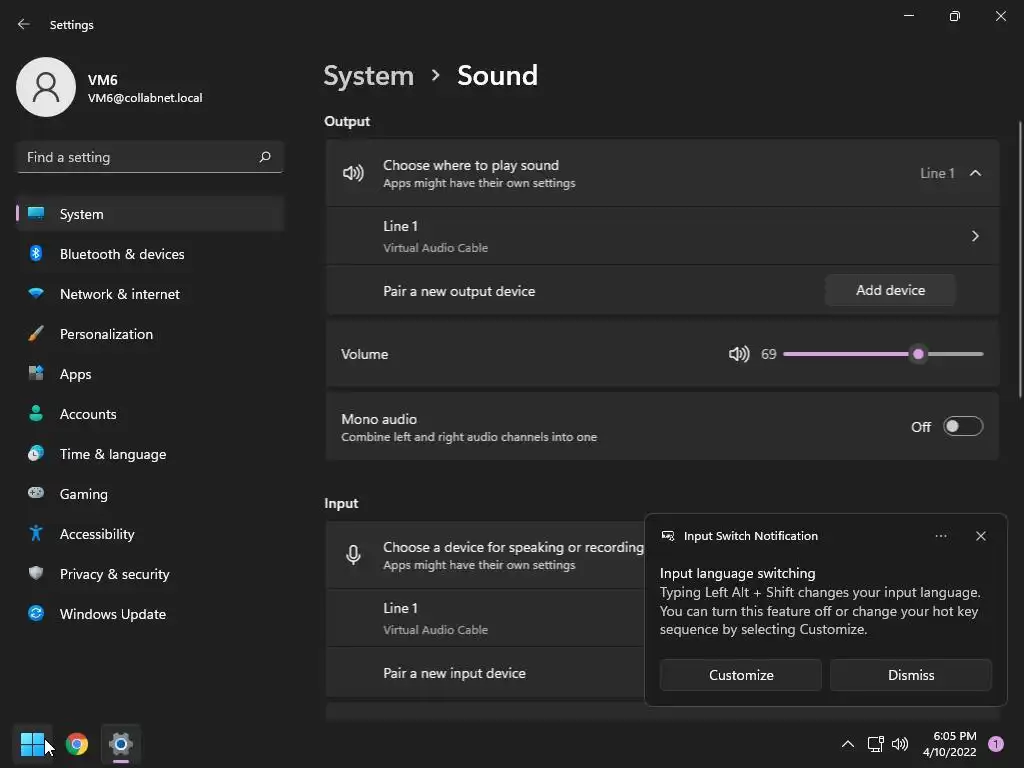Close the Input Switch Notification popup
The height and width of the screenshot is (768, 1024).
pyautogui.click(x=981, y=536)
